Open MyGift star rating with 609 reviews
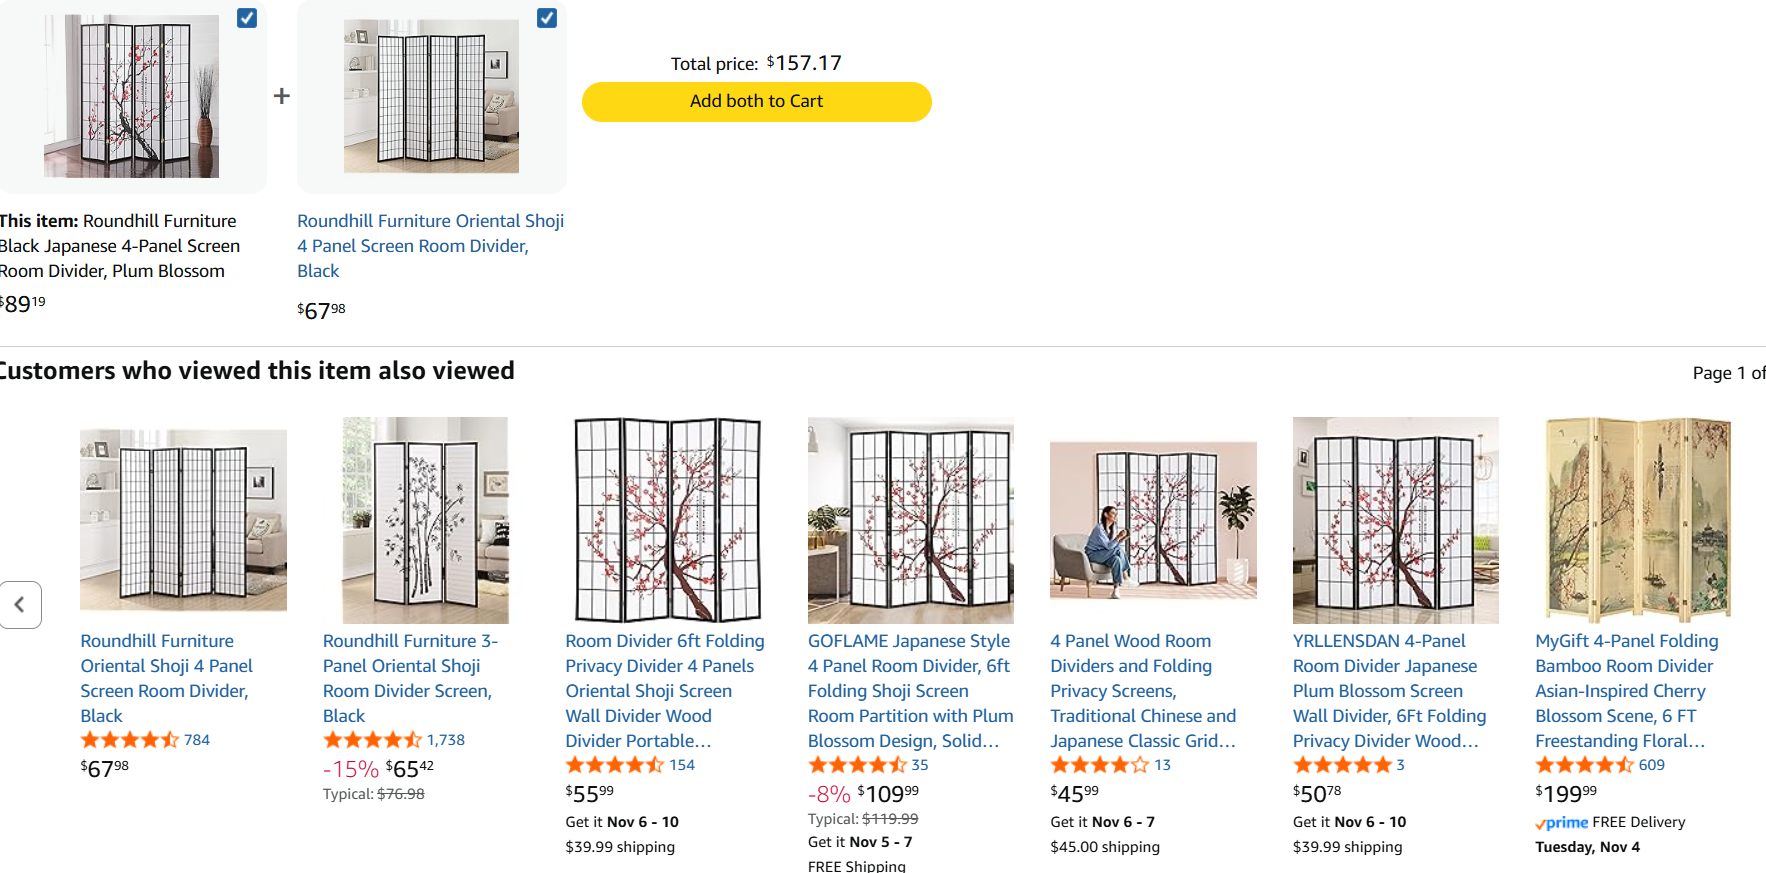This screenshot has width=1766, height=873. tap(1584, 765)
